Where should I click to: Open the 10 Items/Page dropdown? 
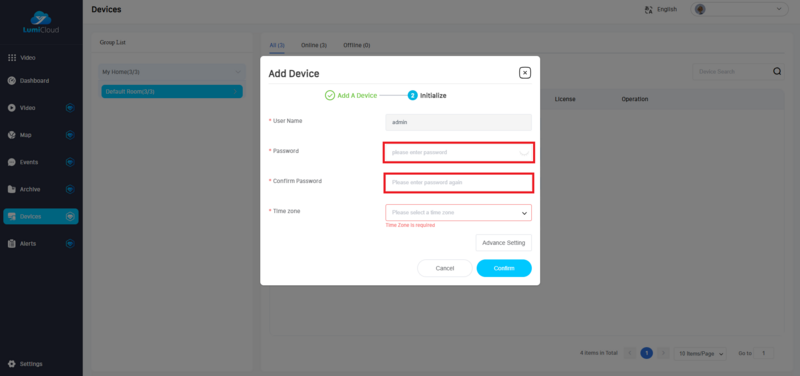point(700,354)
